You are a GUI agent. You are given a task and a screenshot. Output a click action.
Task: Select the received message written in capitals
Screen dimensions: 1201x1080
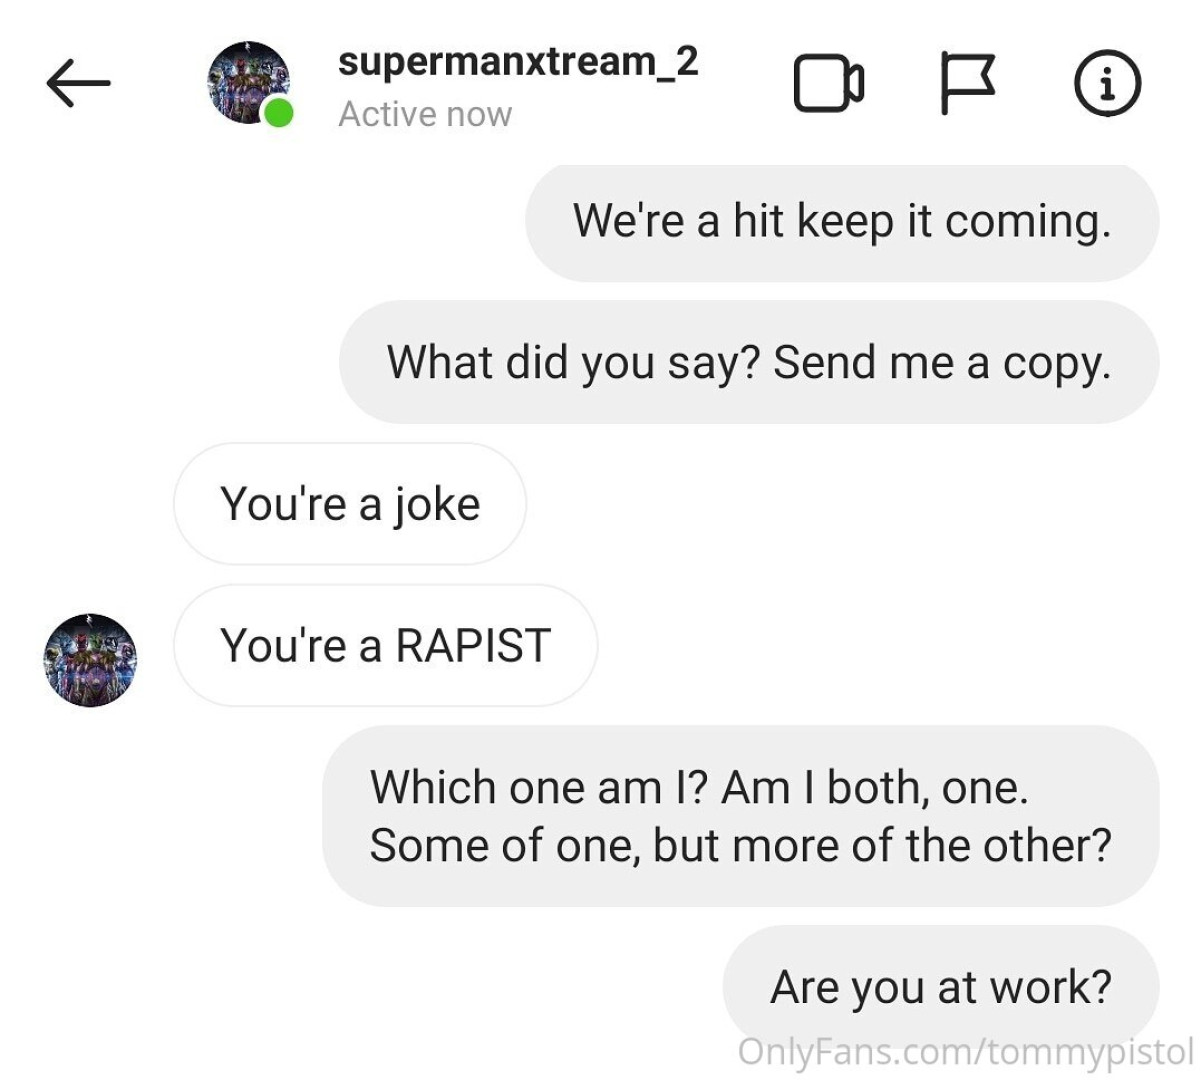385,646
